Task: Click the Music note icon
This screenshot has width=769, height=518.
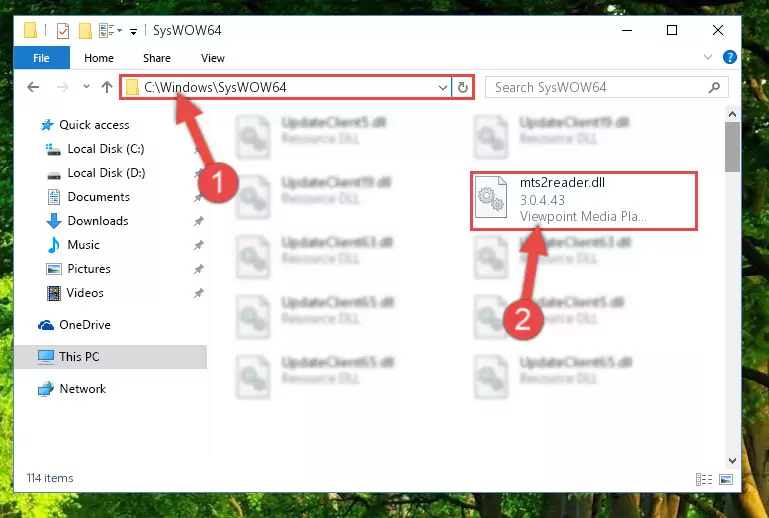Action: click(53, 245)
